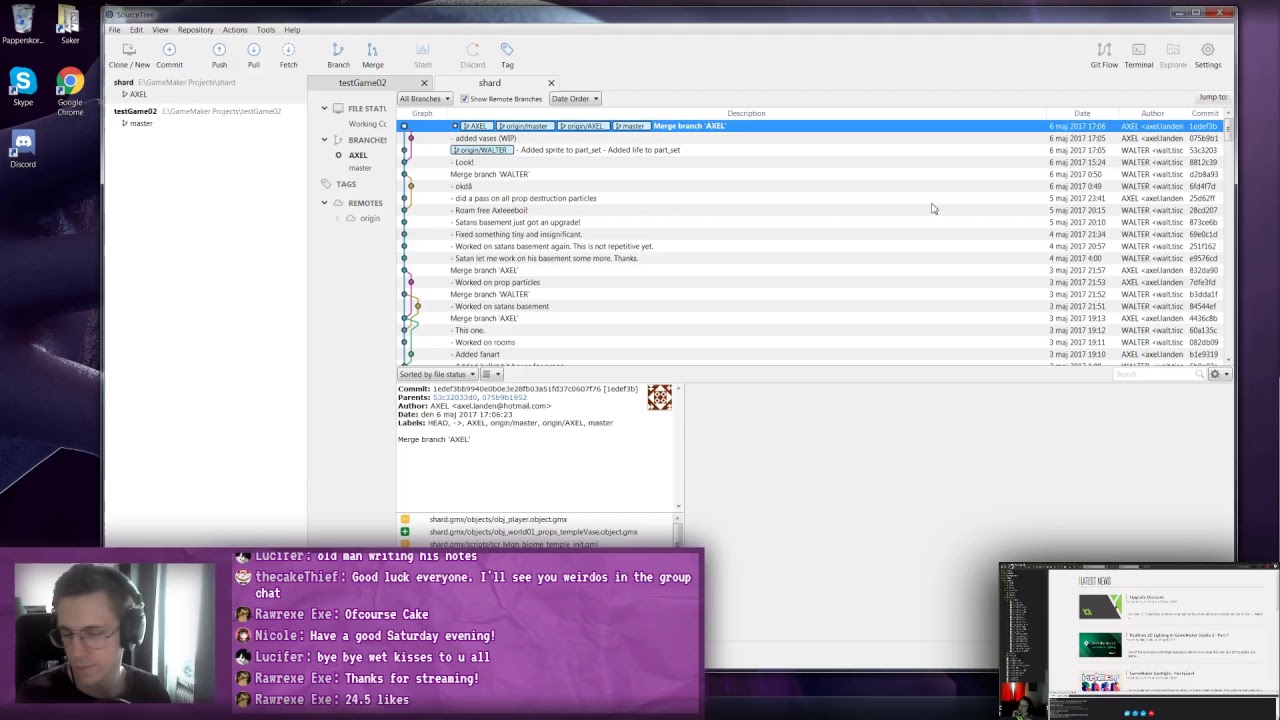Image resolution: width=1280 pixels, height=720 pixels.
Task: Open Sorted by file status dropdown
Action: coord(437,374)
